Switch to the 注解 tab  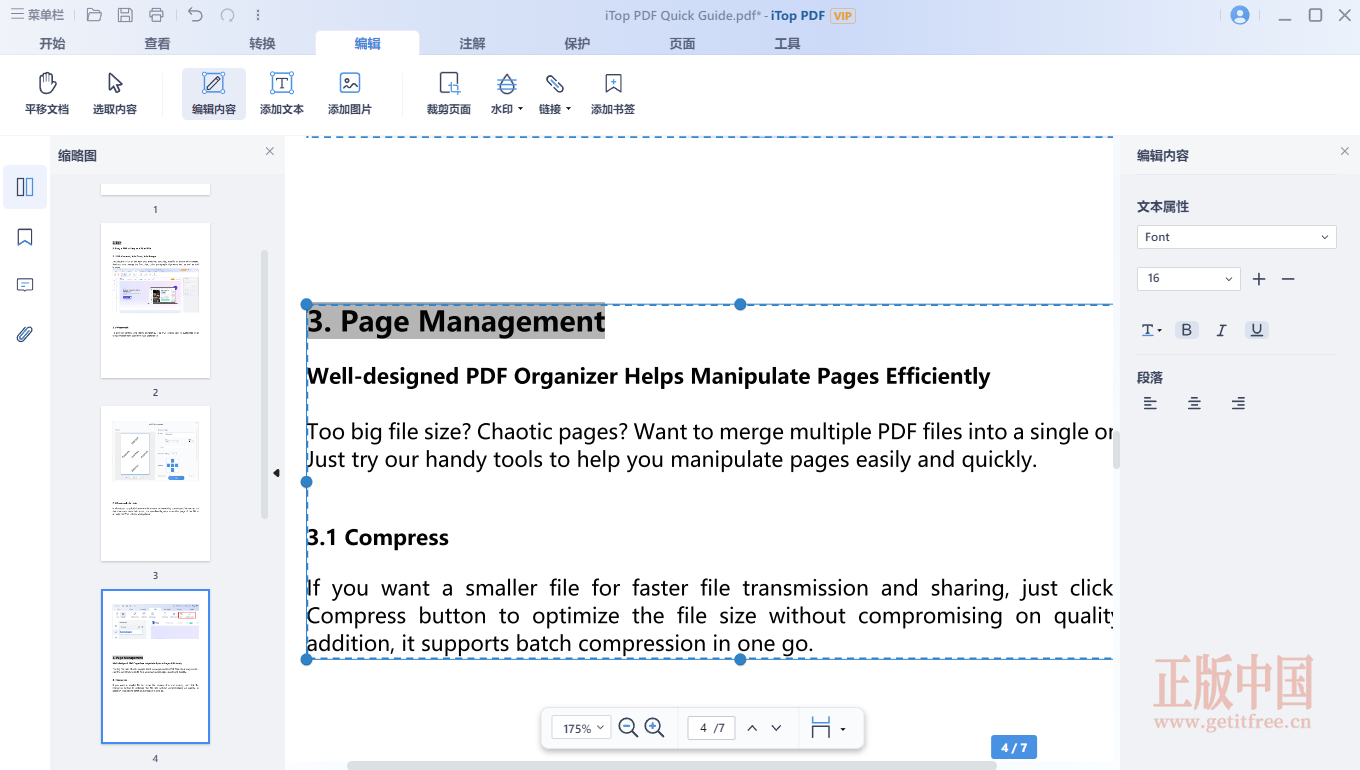tap(472, 44)
